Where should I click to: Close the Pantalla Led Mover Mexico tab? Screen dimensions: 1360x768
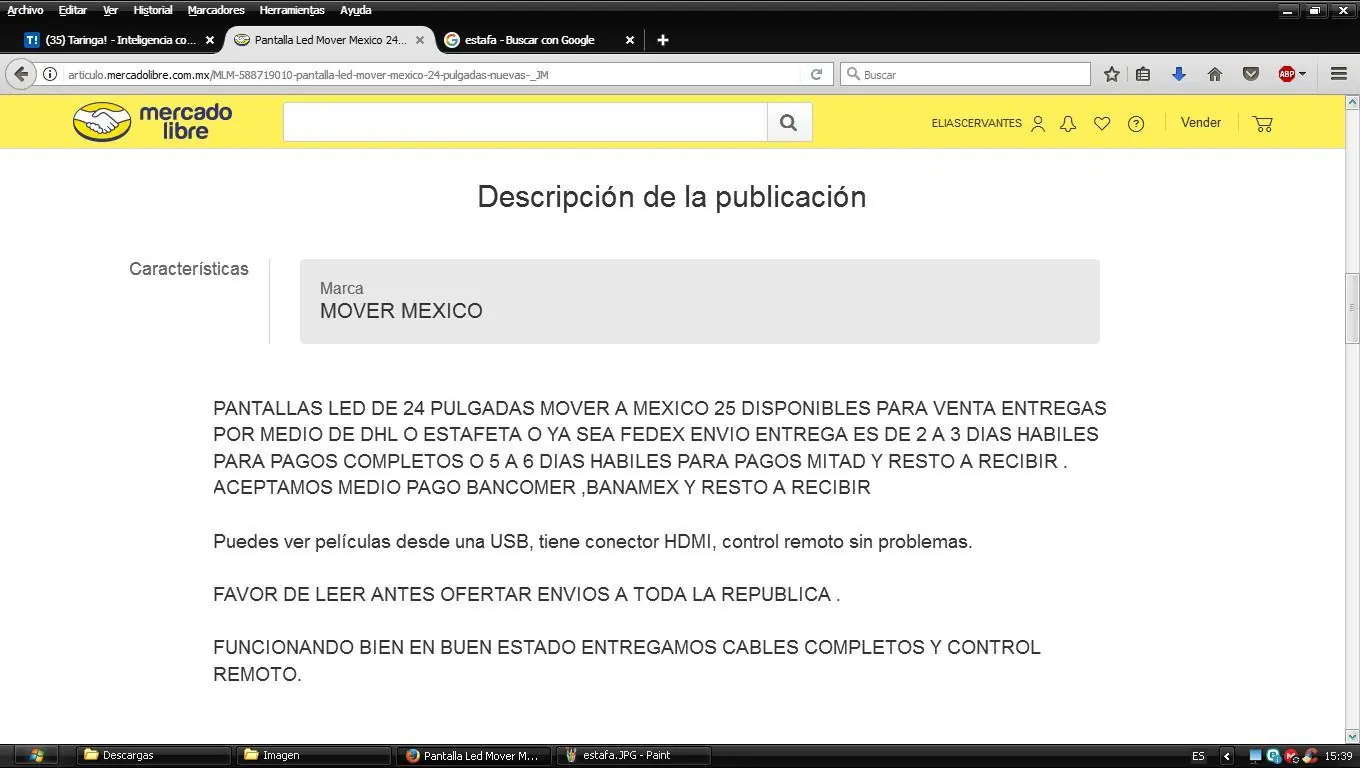click(x=420, y=40)
